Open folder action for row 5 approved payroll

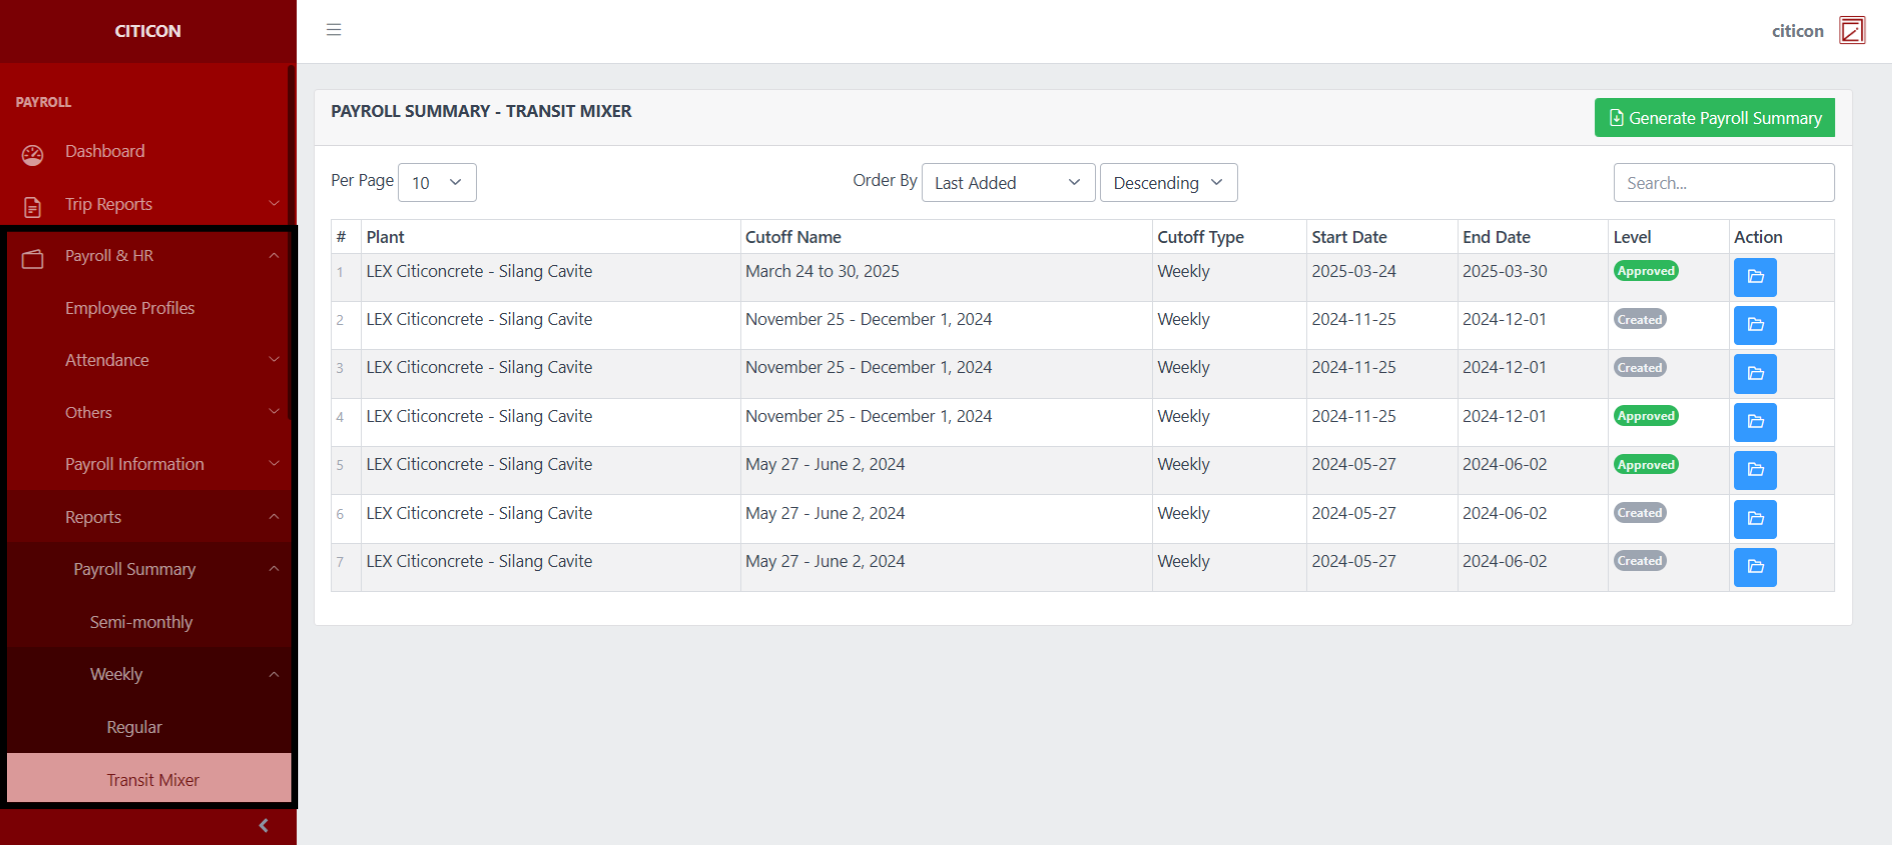point(1754,470)
